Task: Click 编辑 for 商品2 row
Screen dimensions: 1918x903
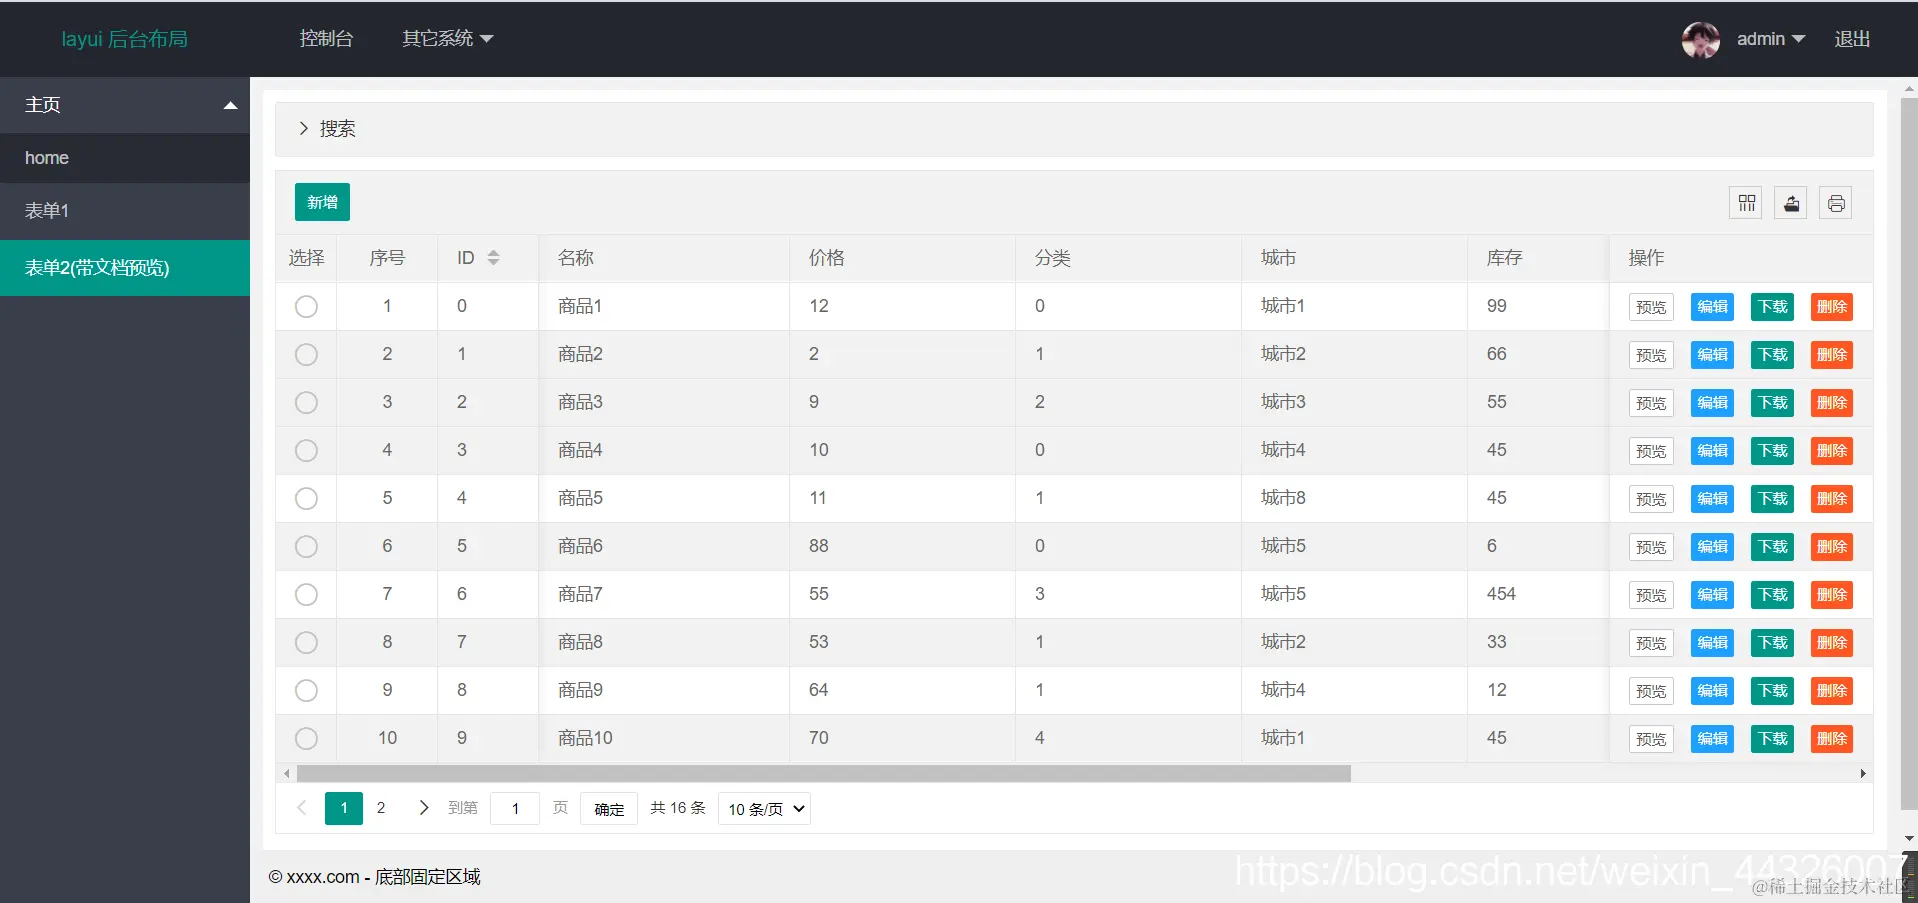Action: tap(1712, 355)
